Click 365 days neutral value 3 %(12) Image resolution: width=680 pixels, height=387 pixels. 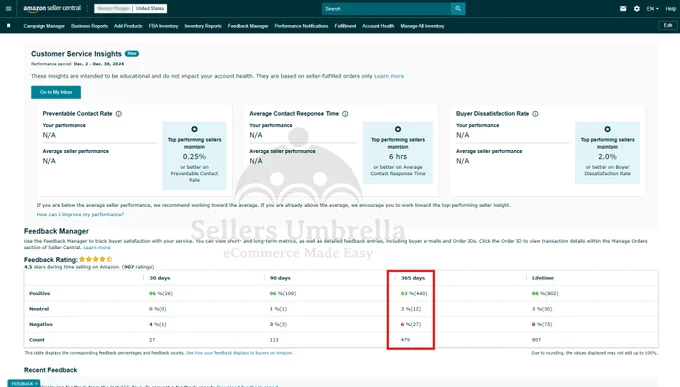(411, 309)
